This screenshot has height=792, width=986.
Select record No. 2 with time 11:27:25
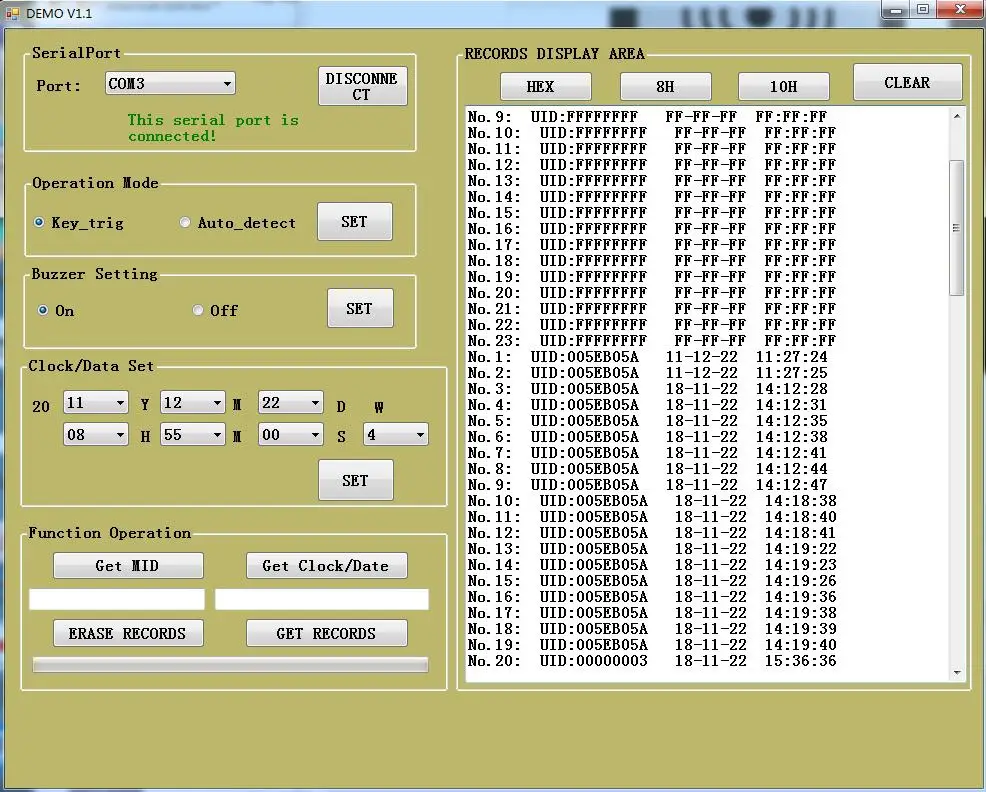pyautogui.click(x=648, y=373)
